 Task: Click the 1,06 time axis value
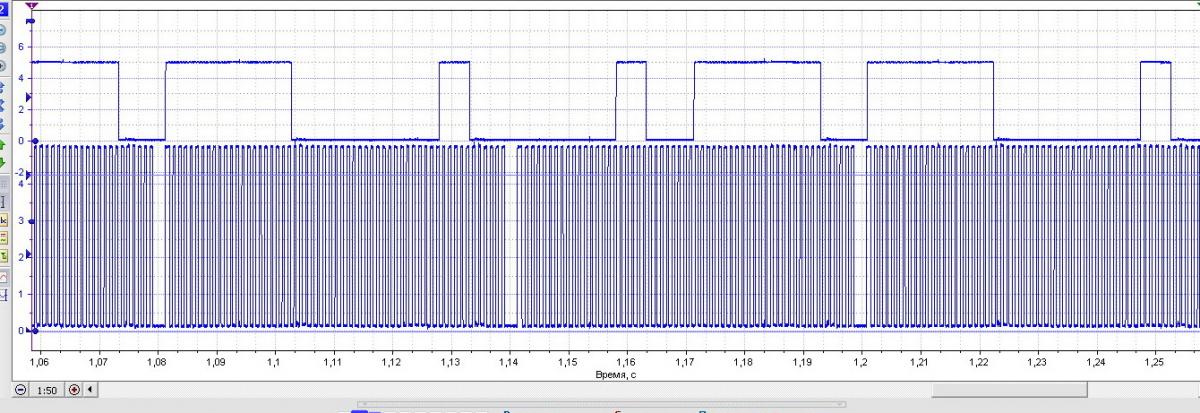pyautogui.click(x=40, y=361)
